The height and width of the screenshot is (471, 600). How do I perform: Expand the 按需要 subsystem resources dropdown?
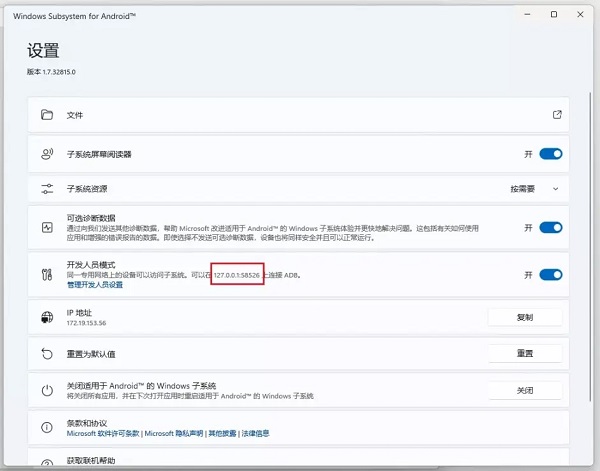535,188
